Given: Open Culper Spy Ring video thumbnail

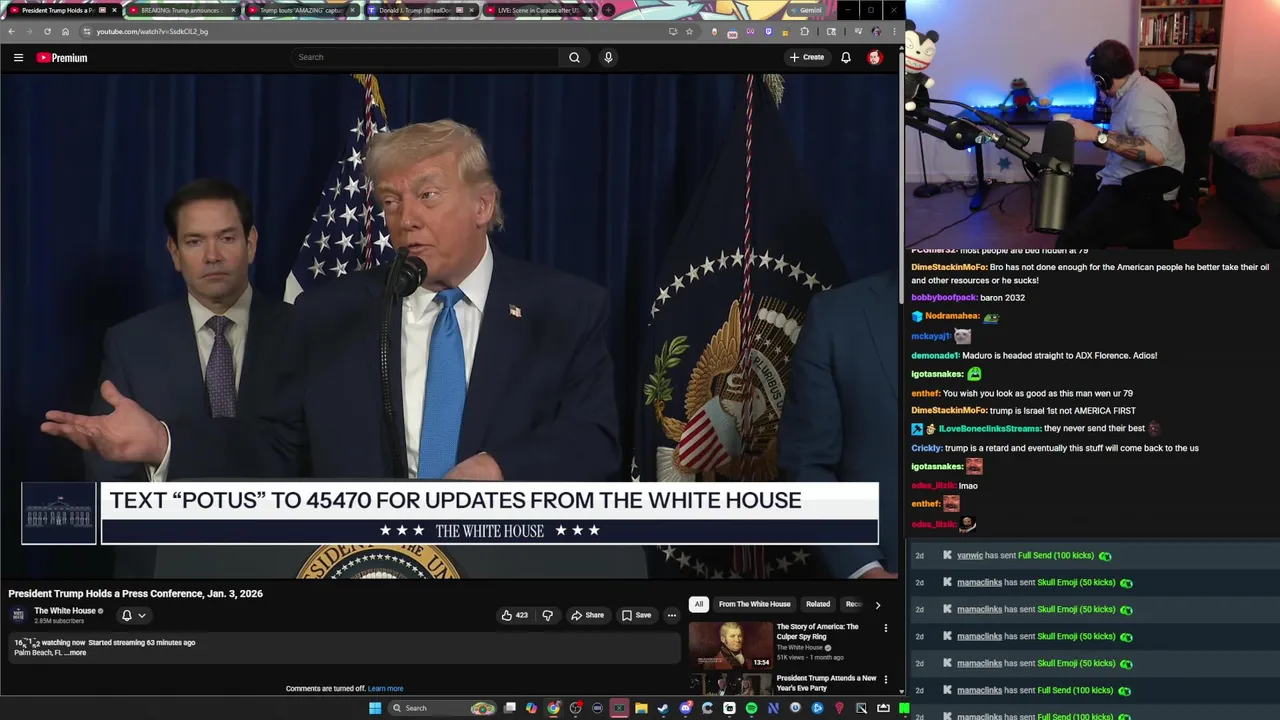Looking at the screenshot, I should click(730, 645).
